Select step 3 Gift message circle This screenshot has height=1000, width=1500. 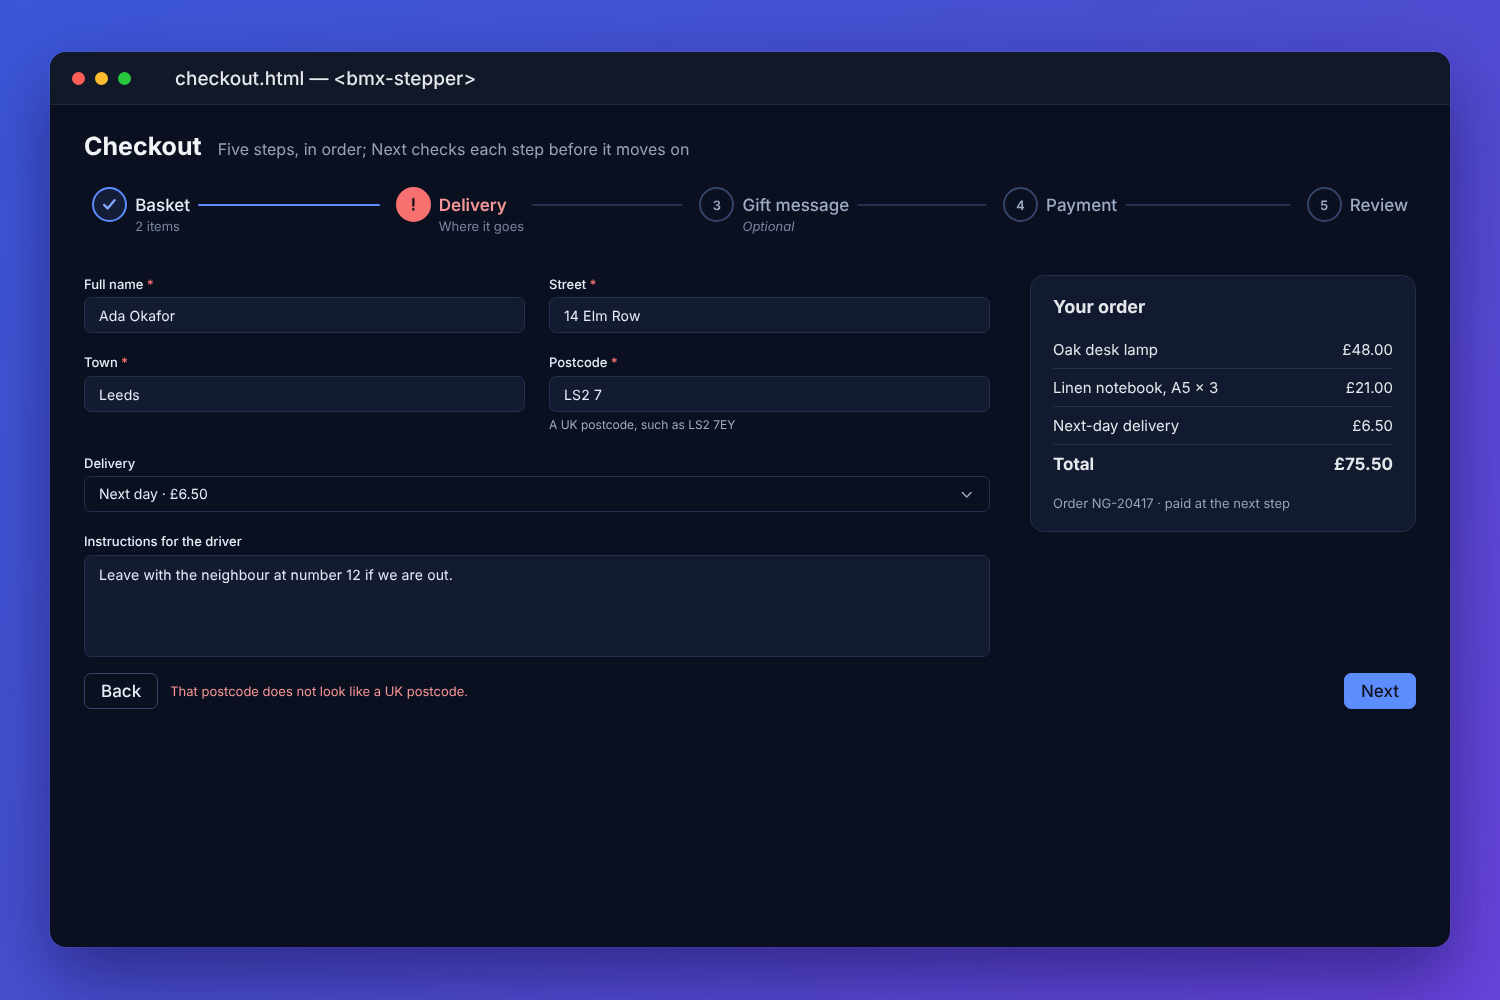tap(716, 204)
